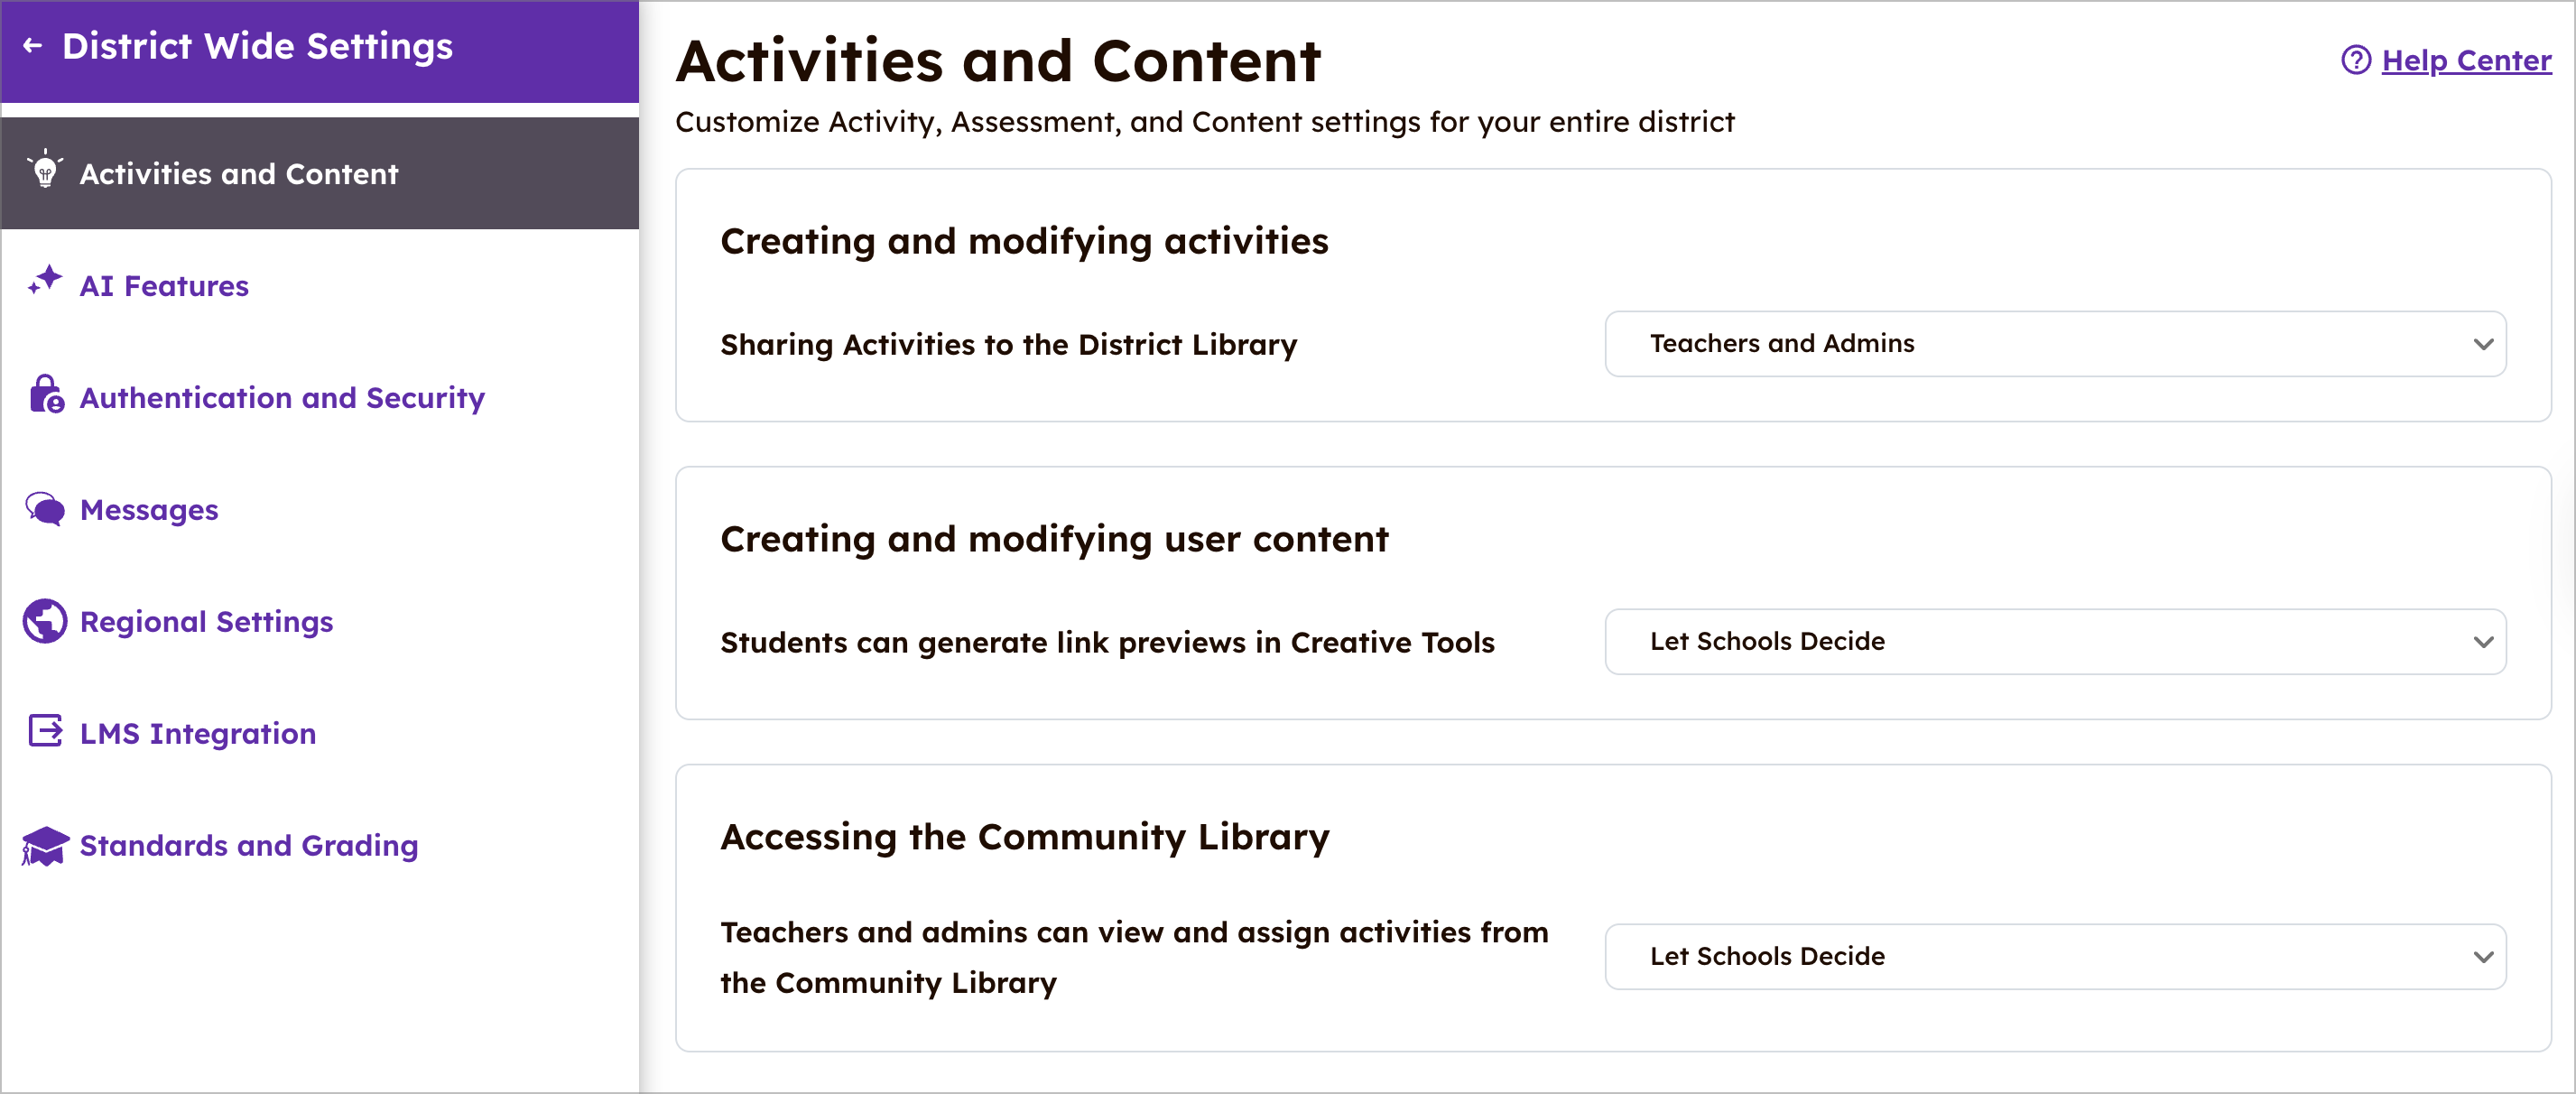
Task: Expand the Teachers and Admins dropdown chevron
Action: (x=2482, y=344)
